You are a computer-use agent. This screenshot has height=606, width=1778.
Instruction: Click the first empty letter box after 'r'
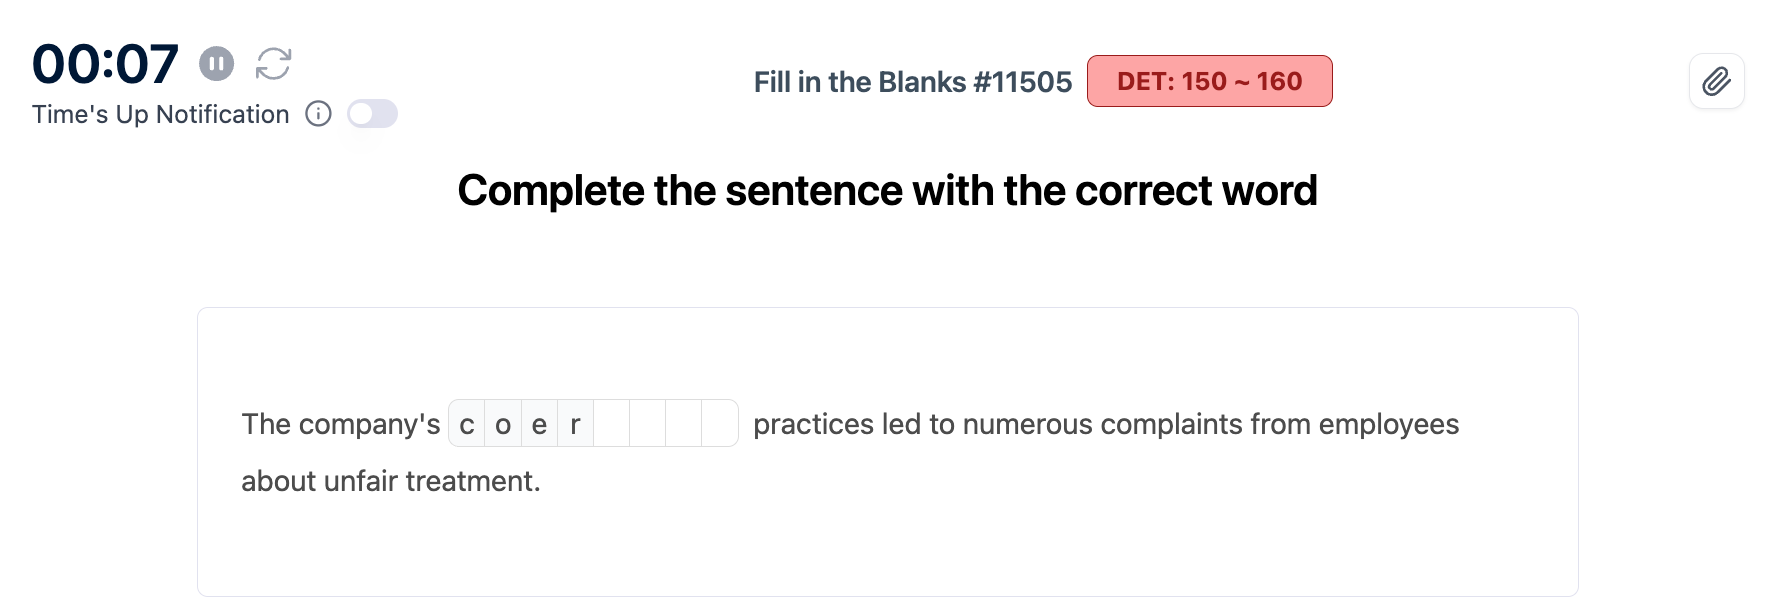[x=611, y=424]
